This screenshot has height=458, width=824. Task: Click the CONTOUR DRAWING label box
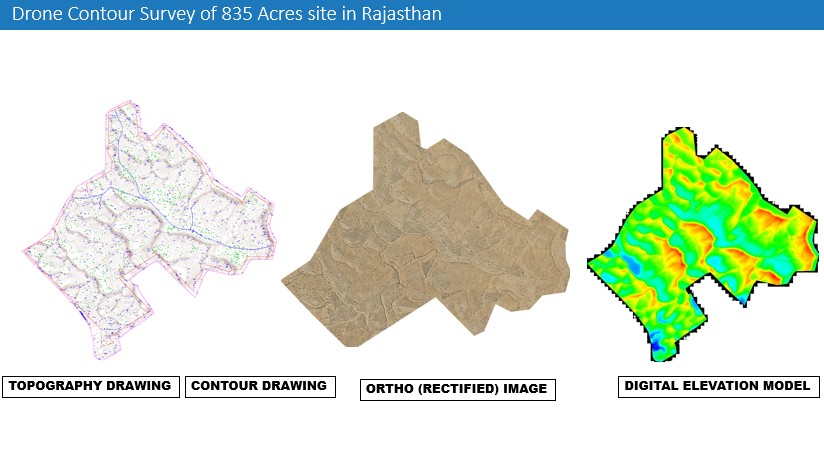tap(259, 386)
